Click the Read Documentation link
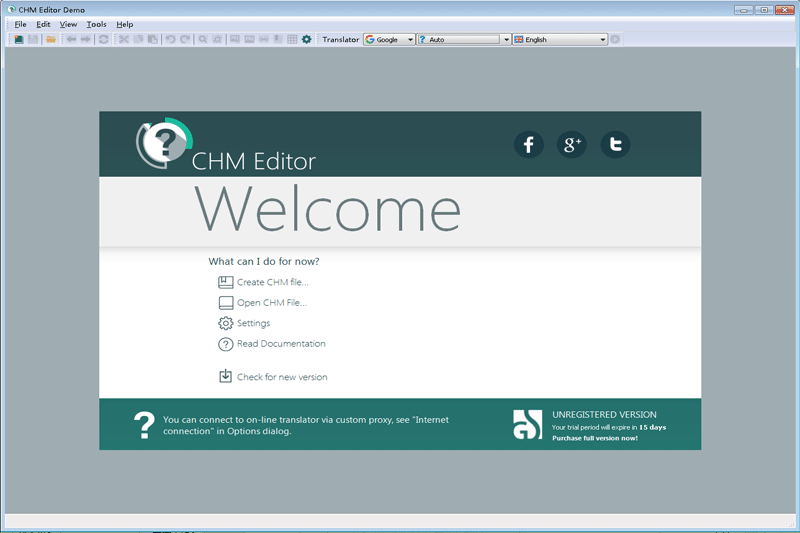Image resolution: width=800 pixels, height=533 pixels. (281, 344)
